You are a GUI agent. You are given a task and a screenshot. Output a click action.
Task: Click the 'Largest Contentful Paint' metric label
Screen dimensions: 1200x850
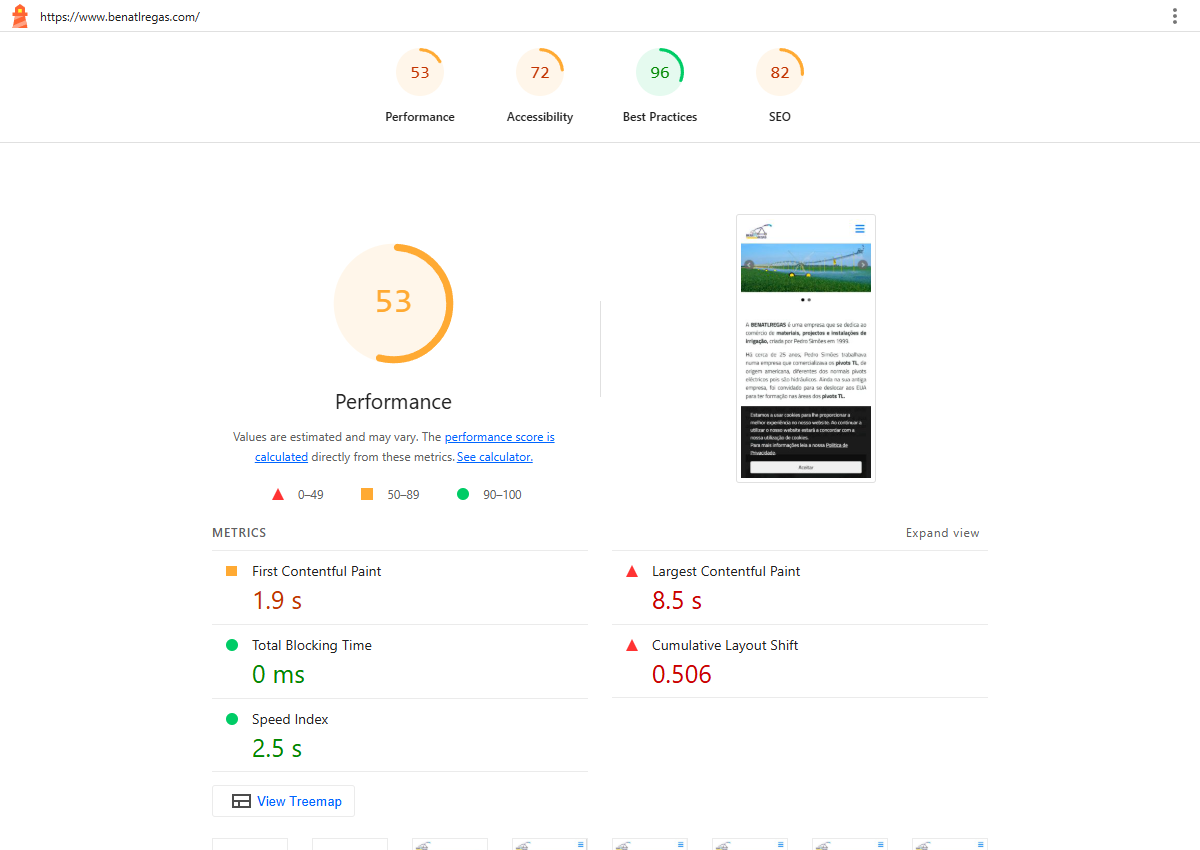coord(726,571)
